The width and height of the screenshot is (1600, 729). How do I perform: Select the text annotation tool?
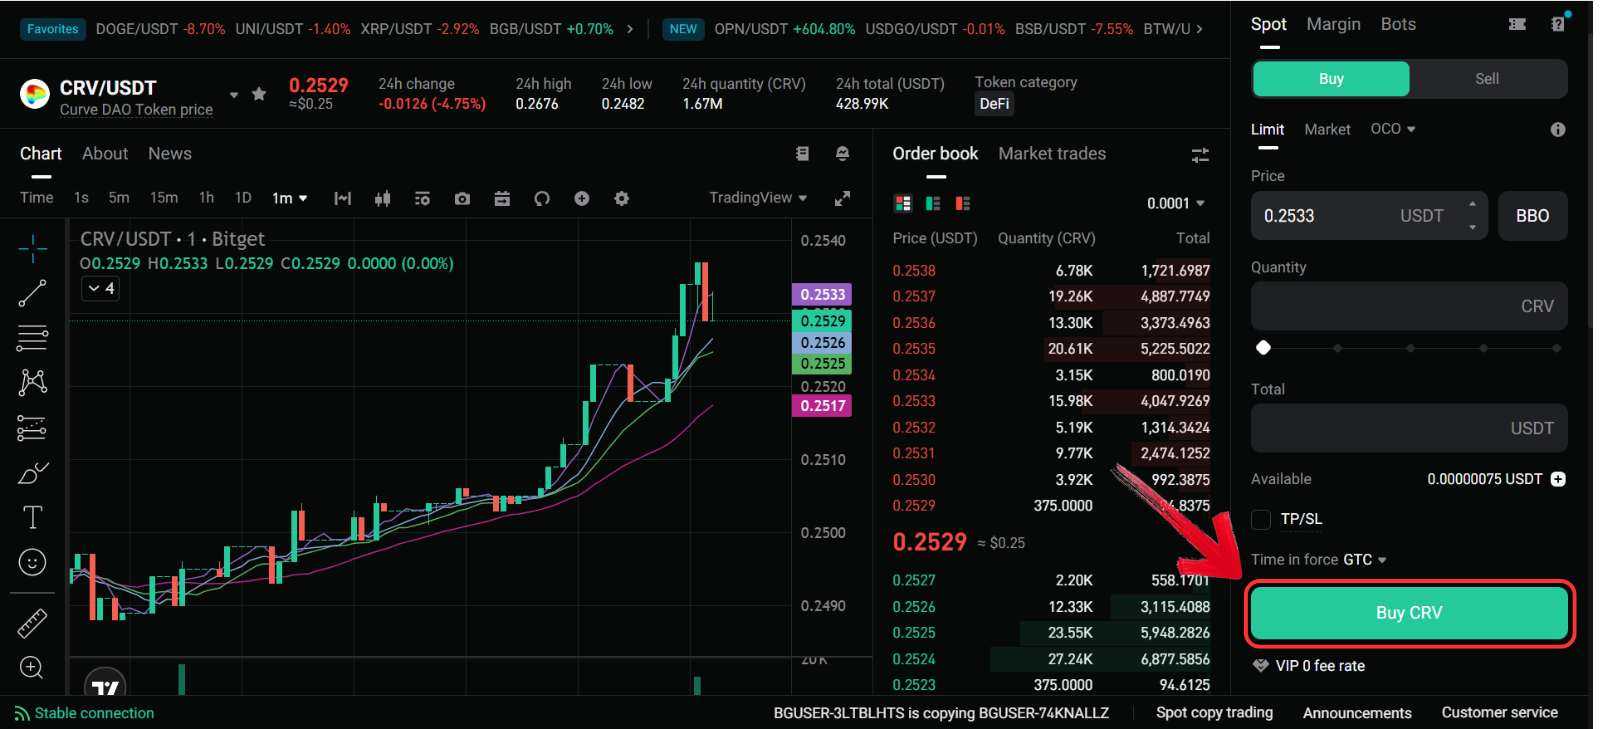[32, 517]
